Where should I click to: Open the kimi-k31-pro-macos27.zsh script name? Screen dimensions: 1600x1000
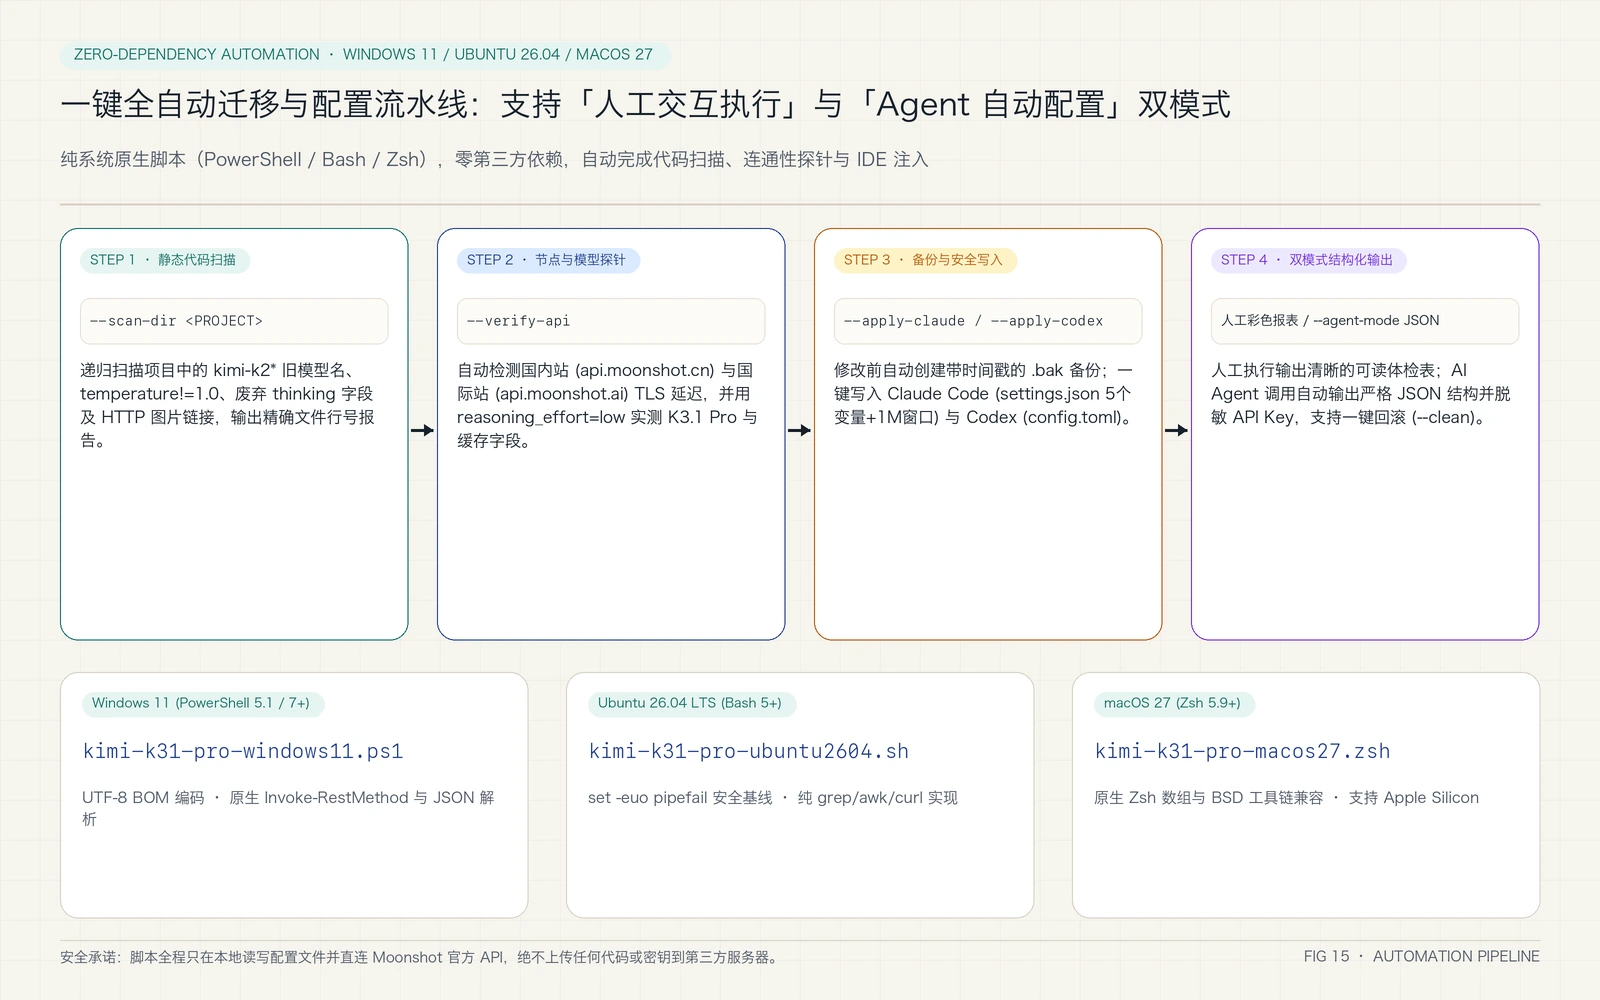click(x=1242, y=751)
